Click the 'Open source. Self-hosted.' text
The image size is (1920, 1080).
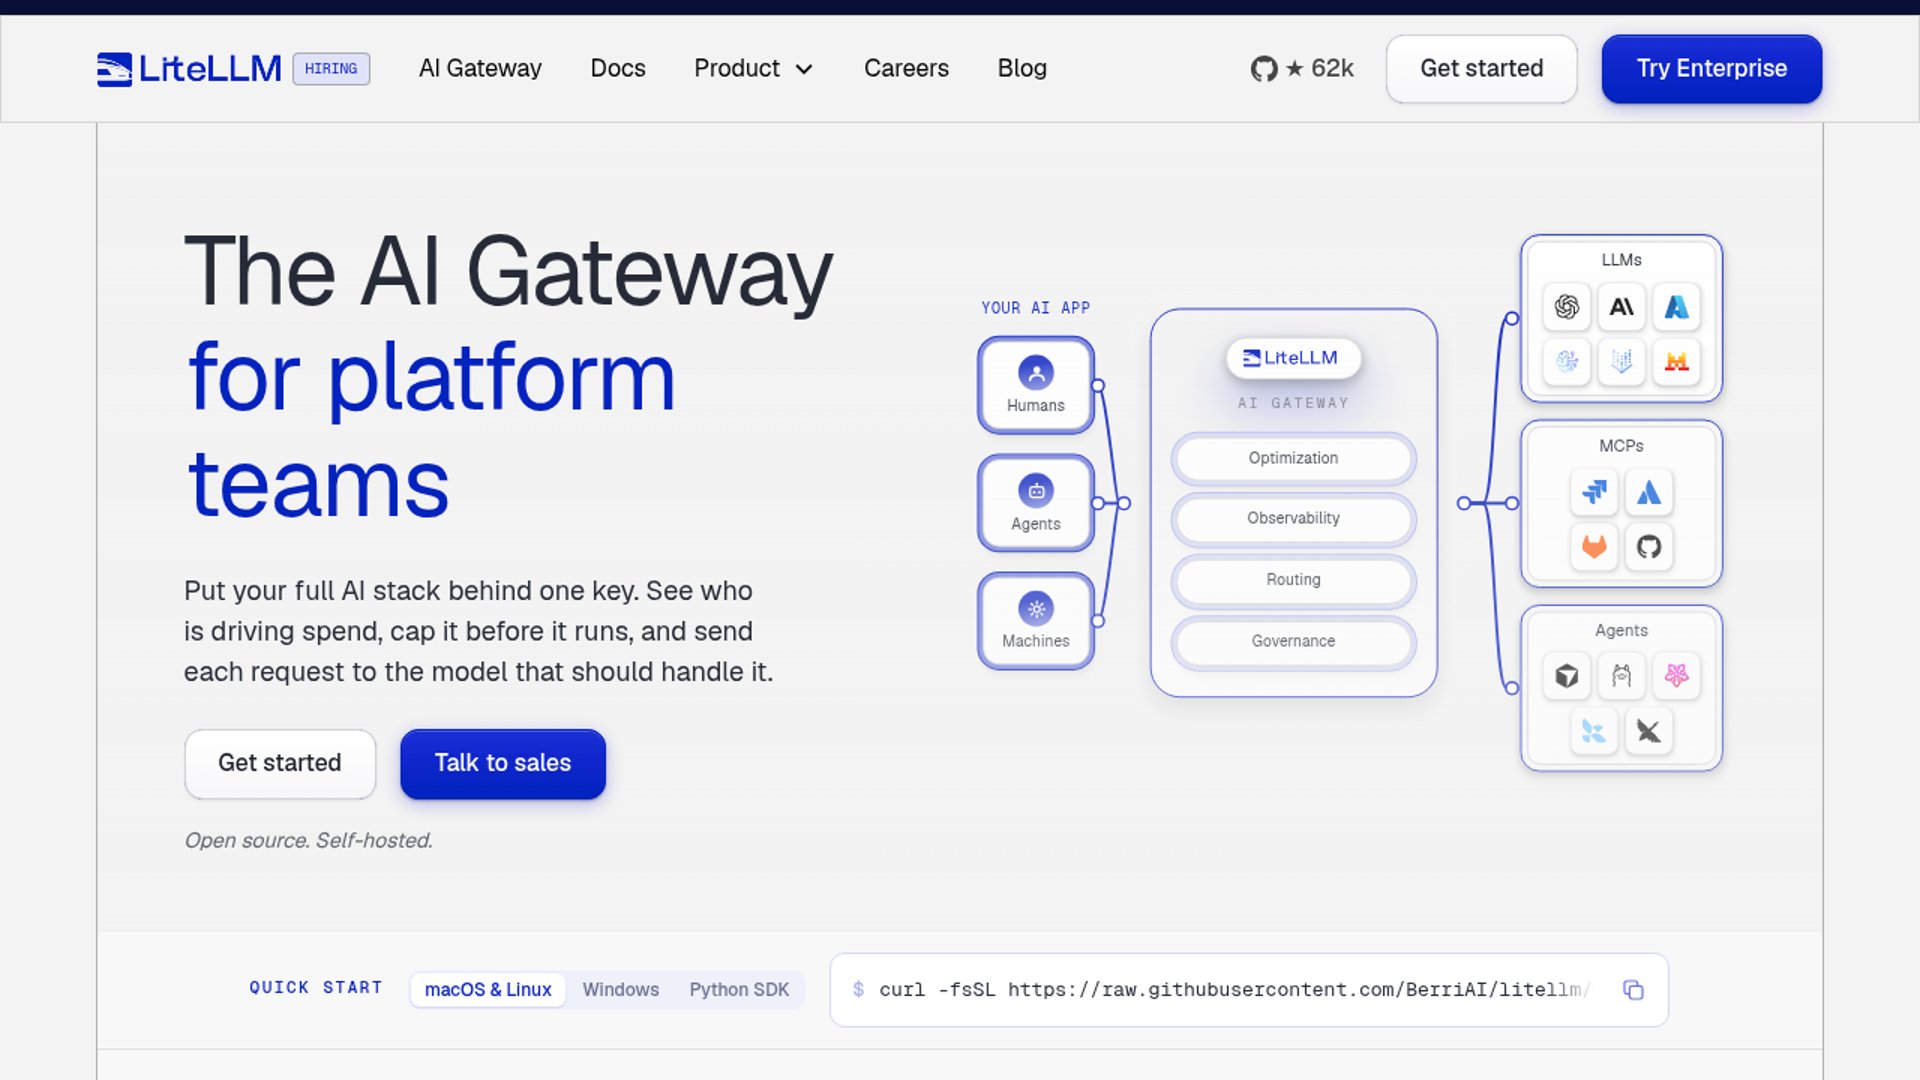pyautogui.click(x=308, y=840)
